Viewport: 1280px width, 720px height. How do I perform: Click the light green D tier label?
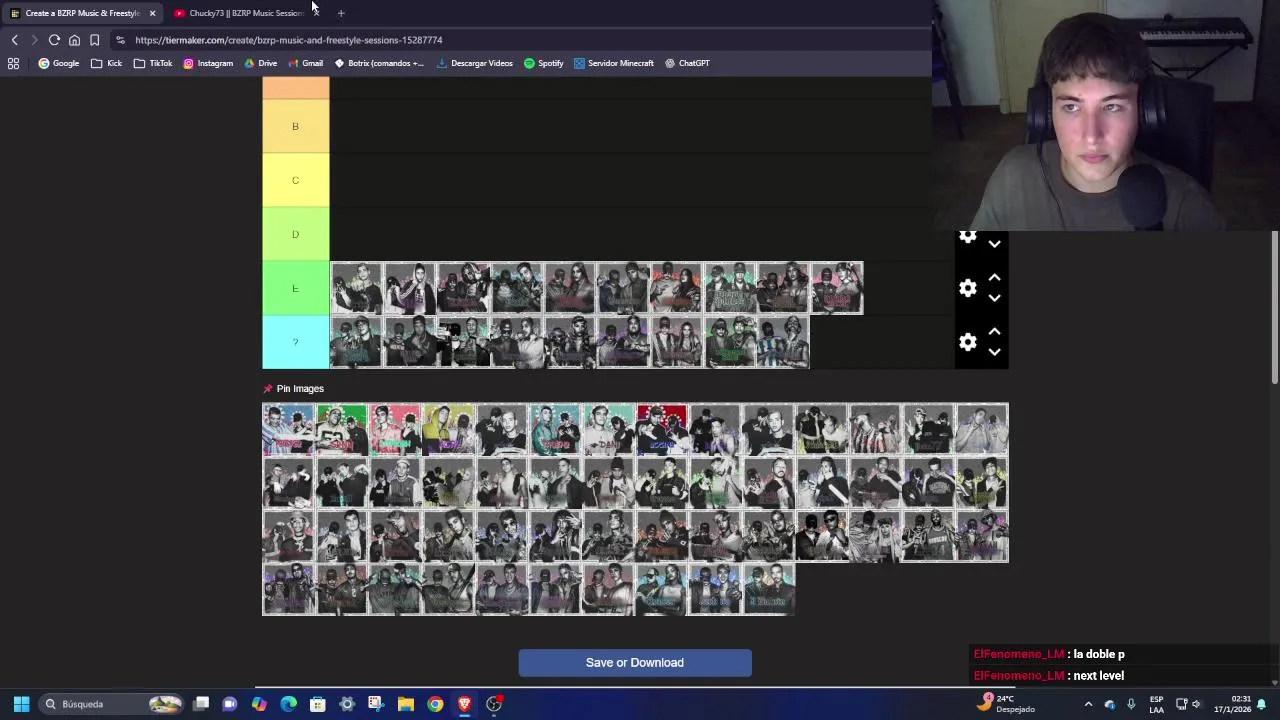tap(295, 234)
